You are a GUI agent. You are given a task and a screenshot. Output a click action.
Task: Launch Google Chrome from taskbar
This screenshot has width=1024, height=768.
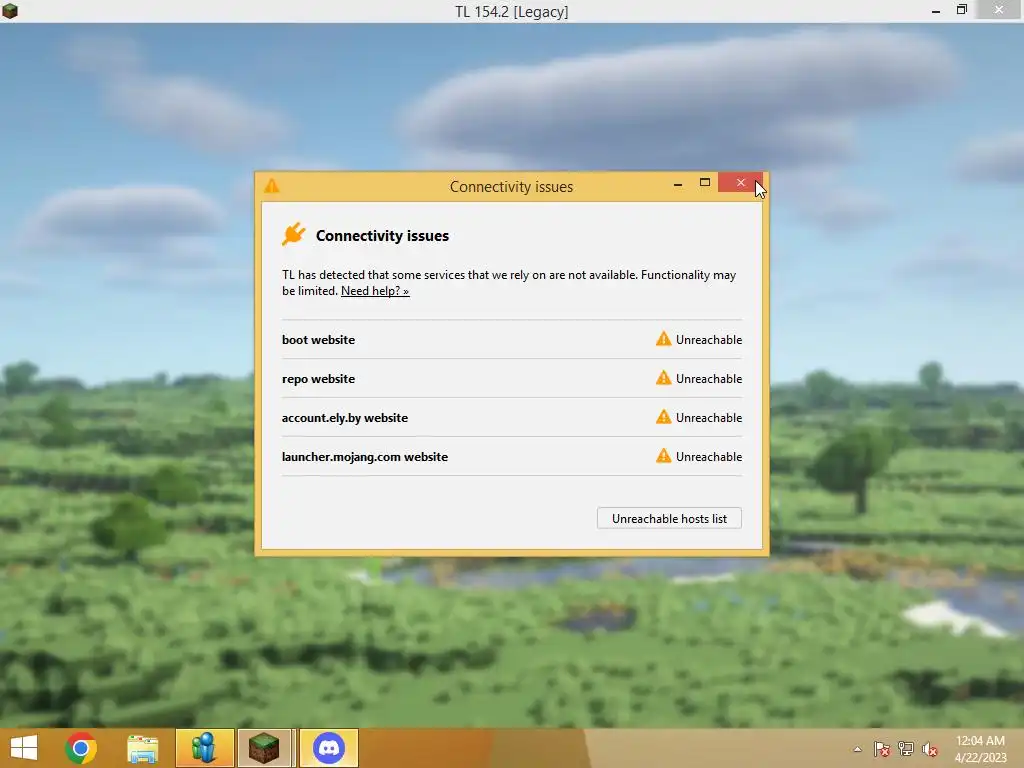tap(81, 748)
